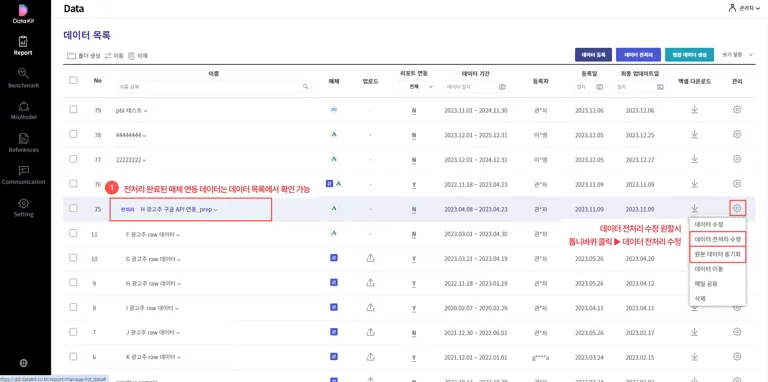Expand the 보기 설정 dropdown

coord(738,55)
